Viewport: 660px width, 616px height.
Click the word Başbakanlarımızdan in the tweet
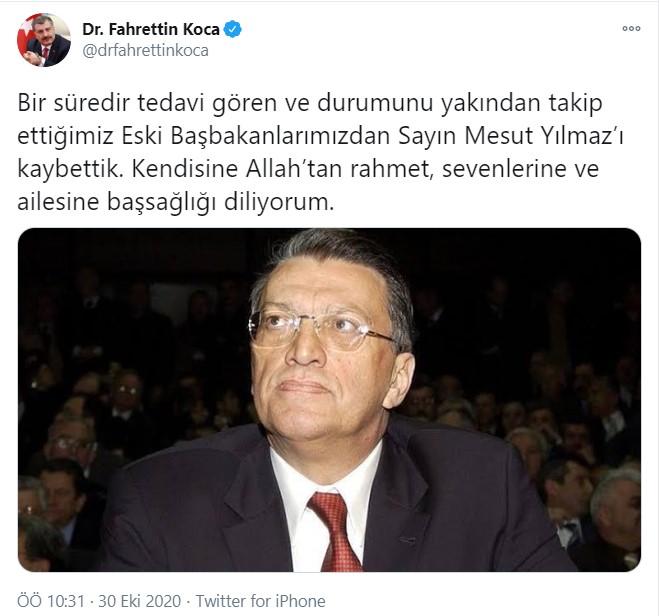point(280,136)
